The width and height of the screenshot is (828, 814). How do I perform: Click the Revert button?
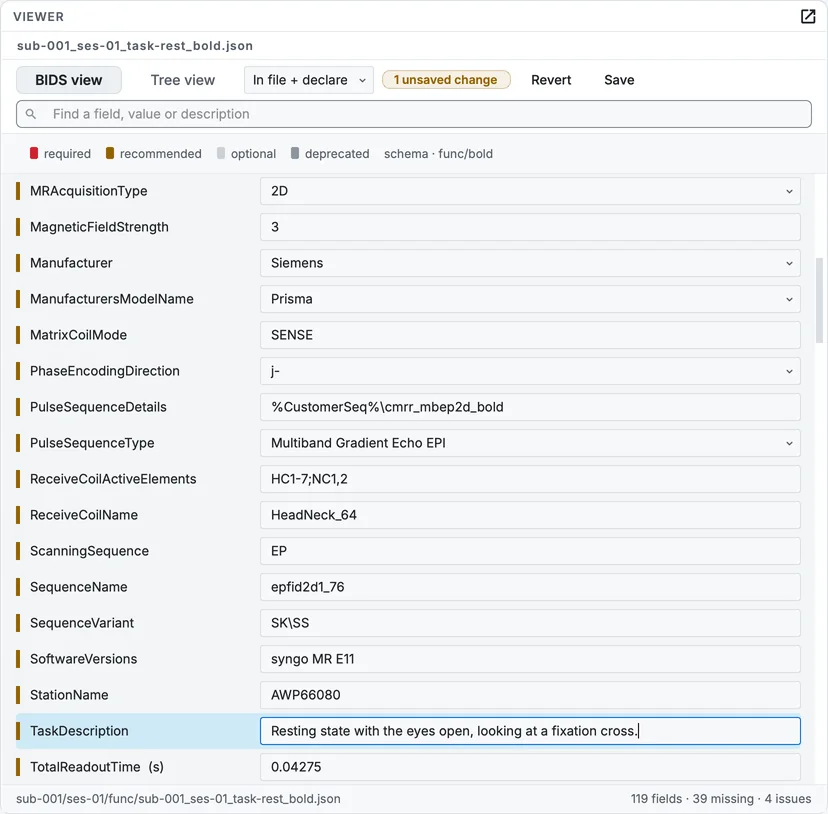tap(551, 80)
